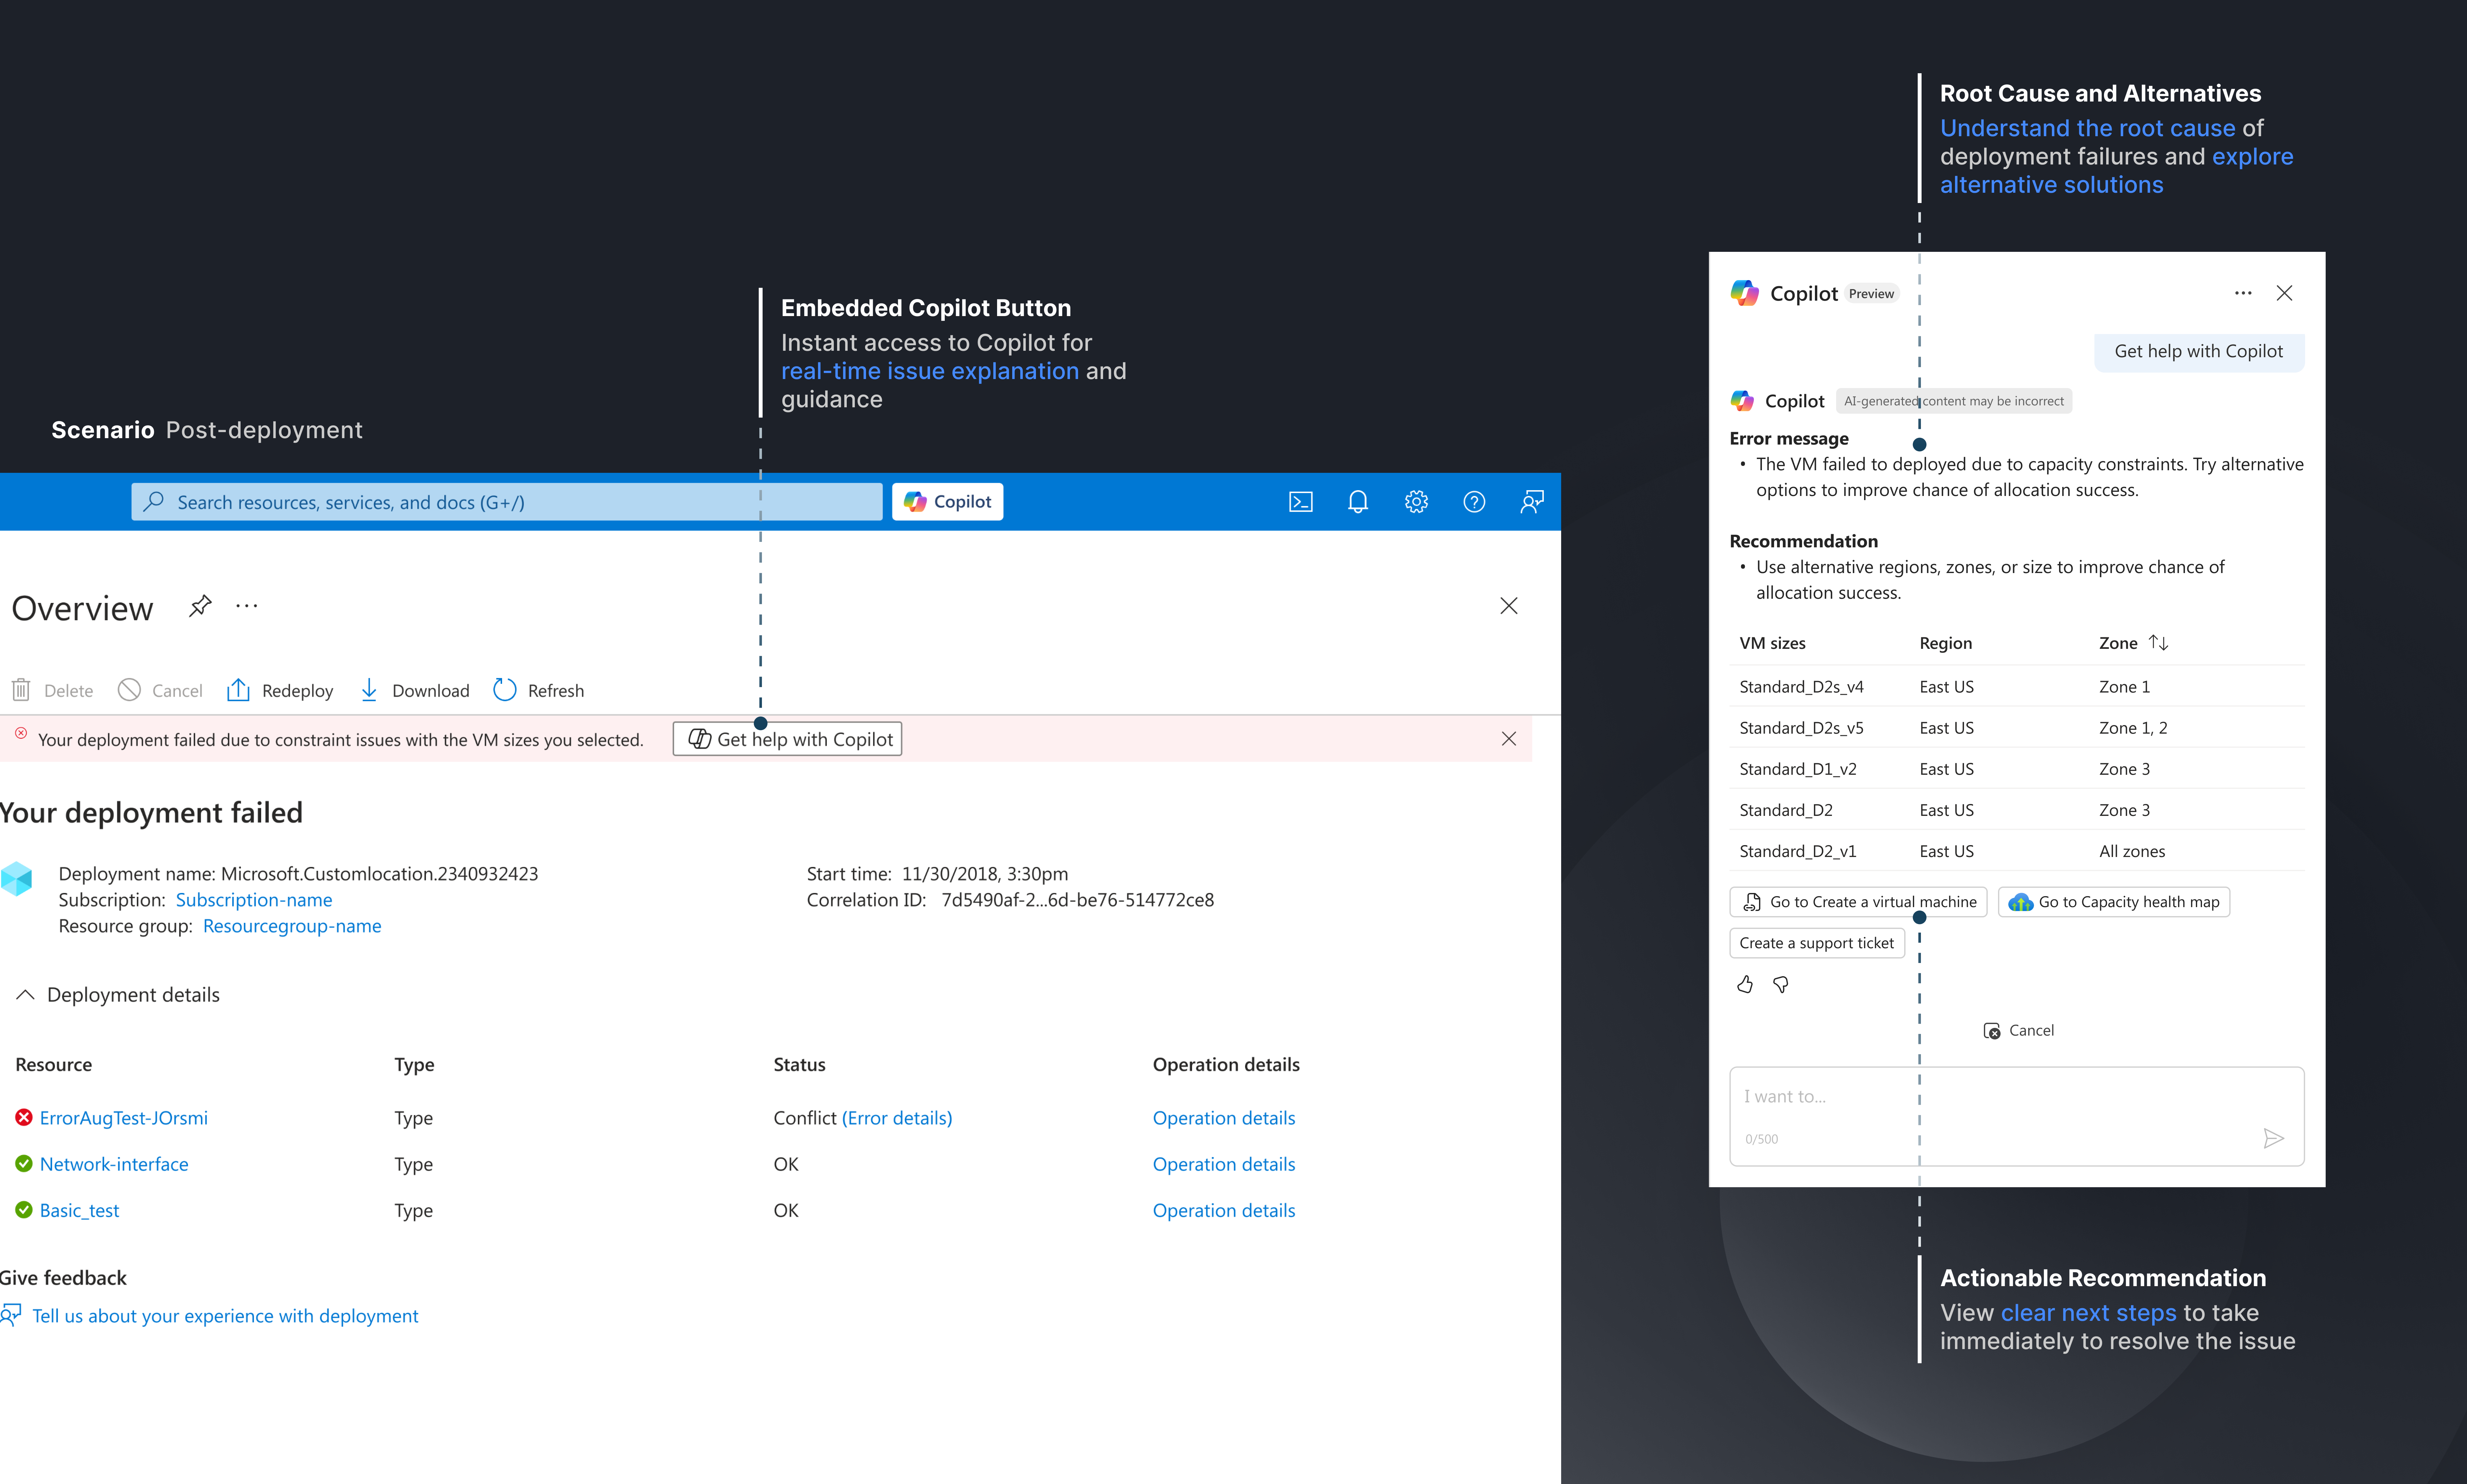Click the green success icon for Network-interface
The height and width of the screenshot is (1484, 2467).
click(x=24, y=1163)
